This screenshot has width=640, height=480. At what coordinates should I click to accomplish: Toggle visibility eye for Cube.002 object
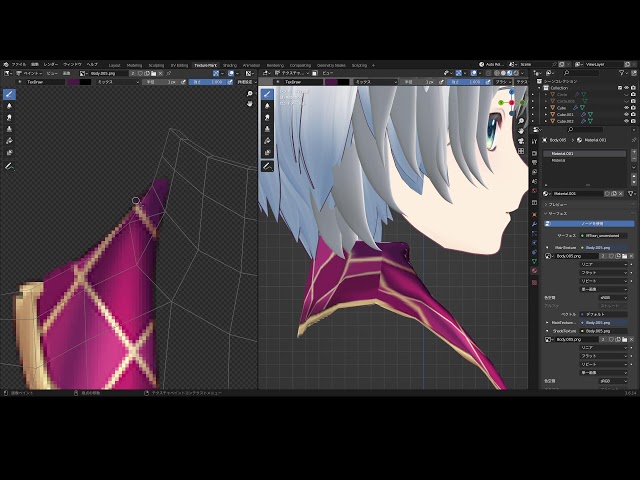point(626,121)
